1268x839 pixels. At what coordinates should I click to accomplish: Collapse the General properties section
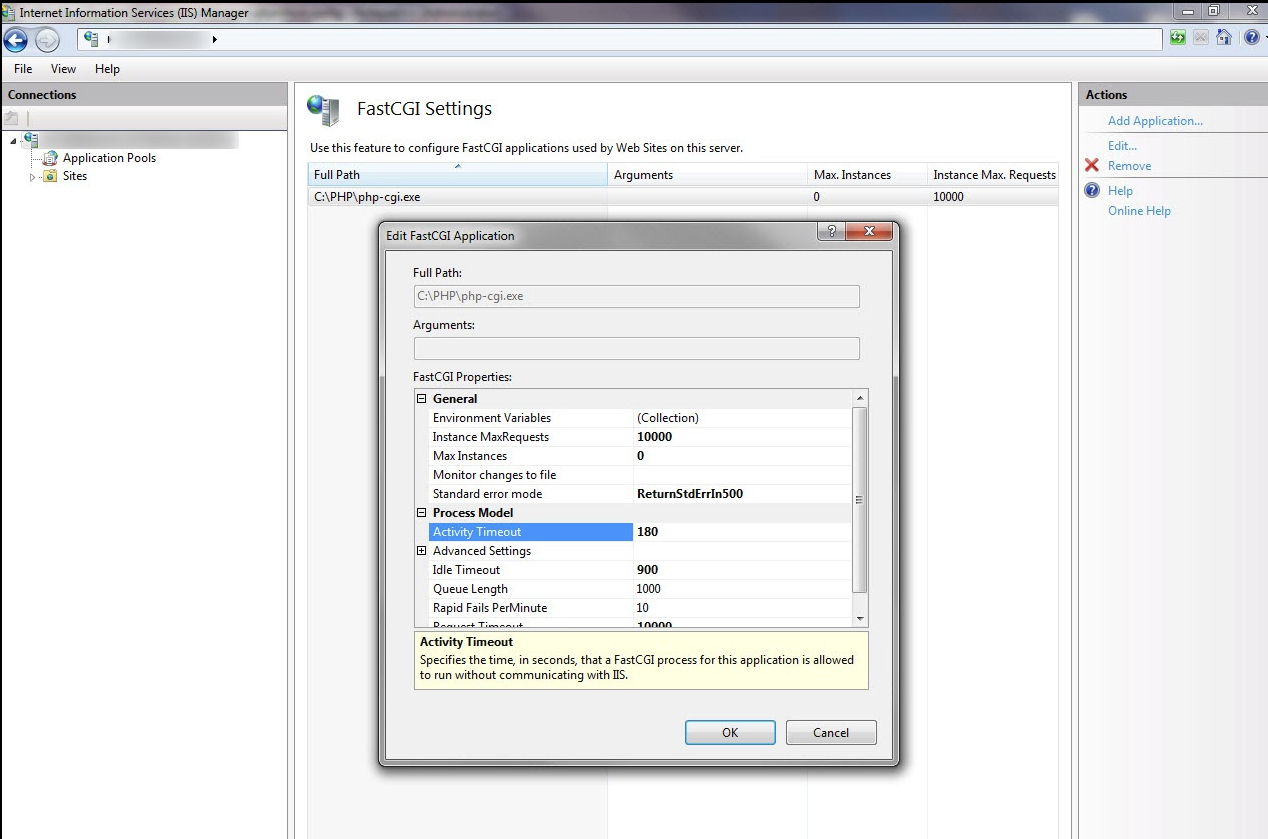point(422,399)
